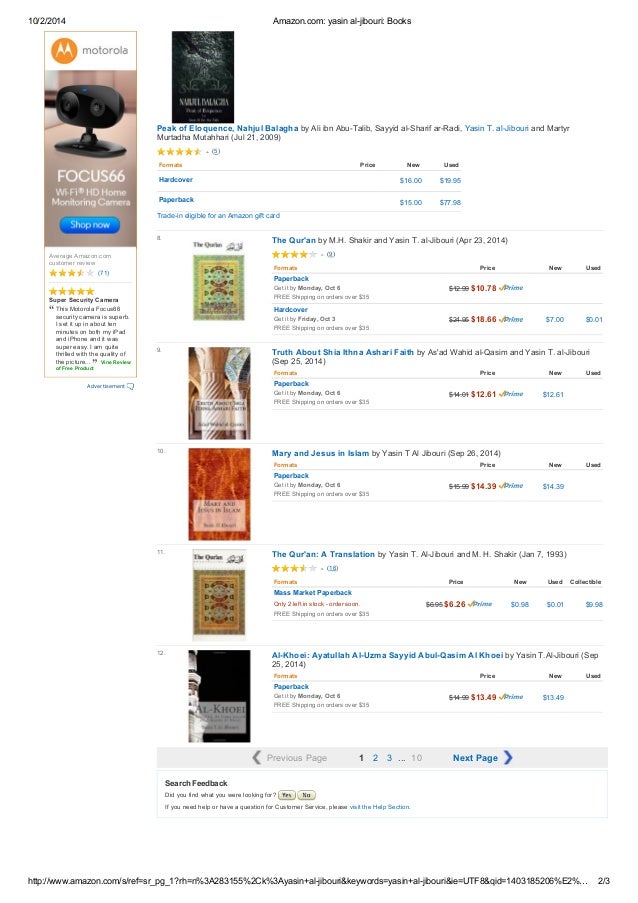
Task: Click the Previous Page arrow icon
Action: (x=257, y=757)
